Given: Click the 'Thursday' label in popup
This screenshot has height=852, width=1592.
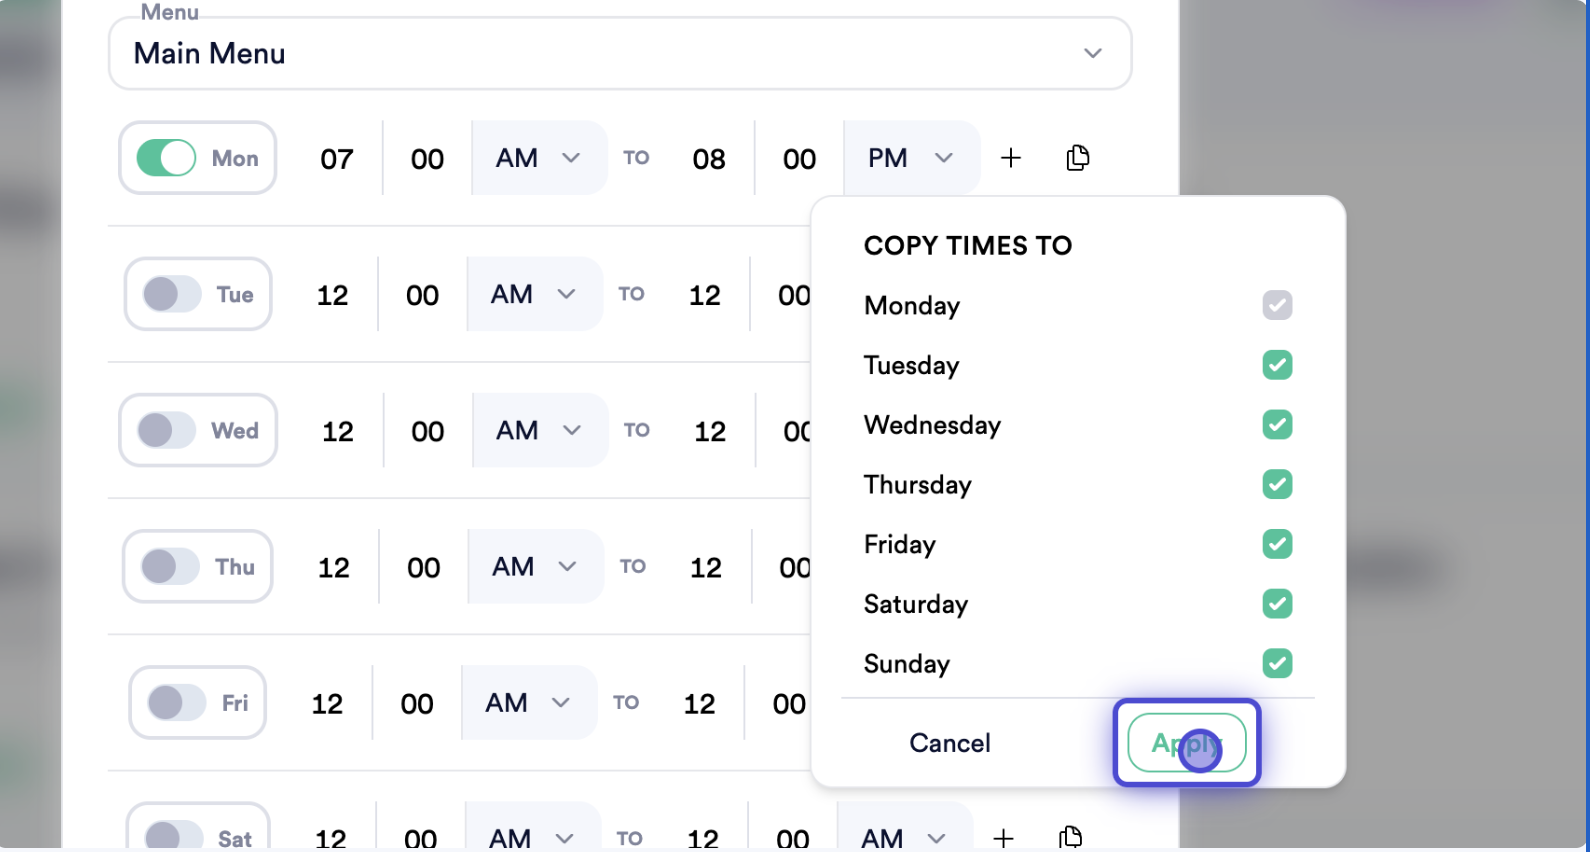Looking at the screenshot, I should coord(918,485).
